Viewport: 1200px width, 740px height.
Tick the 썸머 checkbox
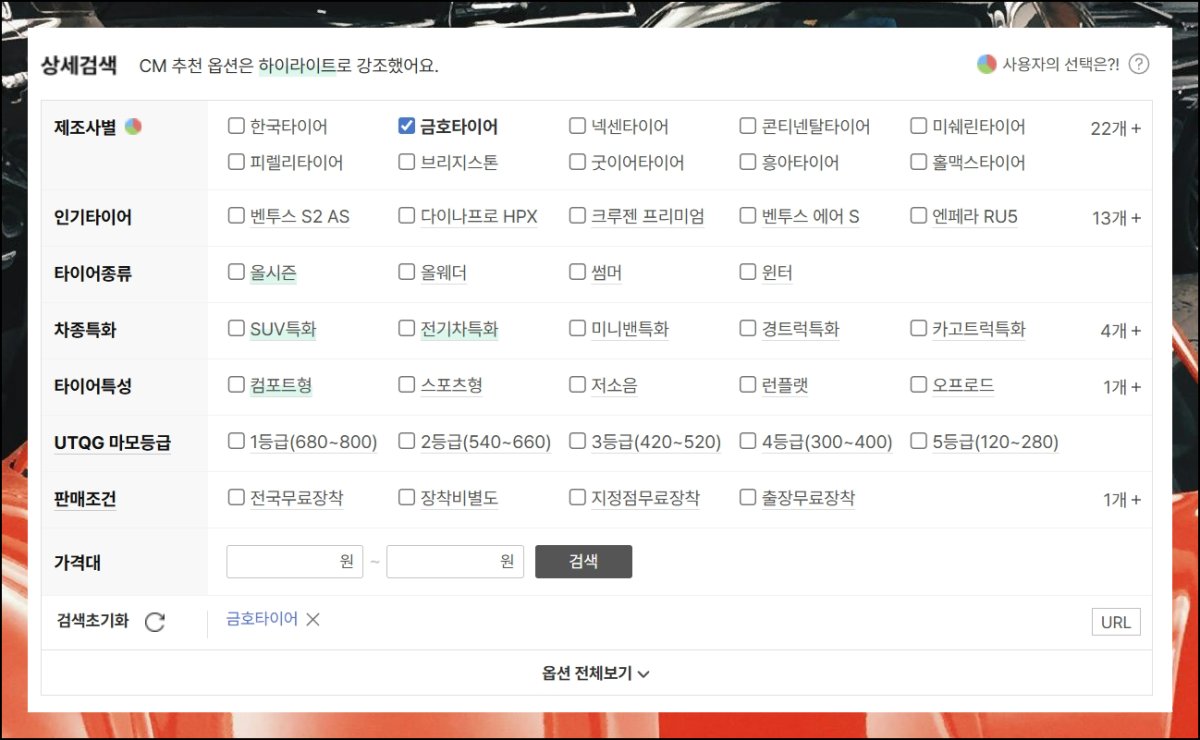pos(577,271)
